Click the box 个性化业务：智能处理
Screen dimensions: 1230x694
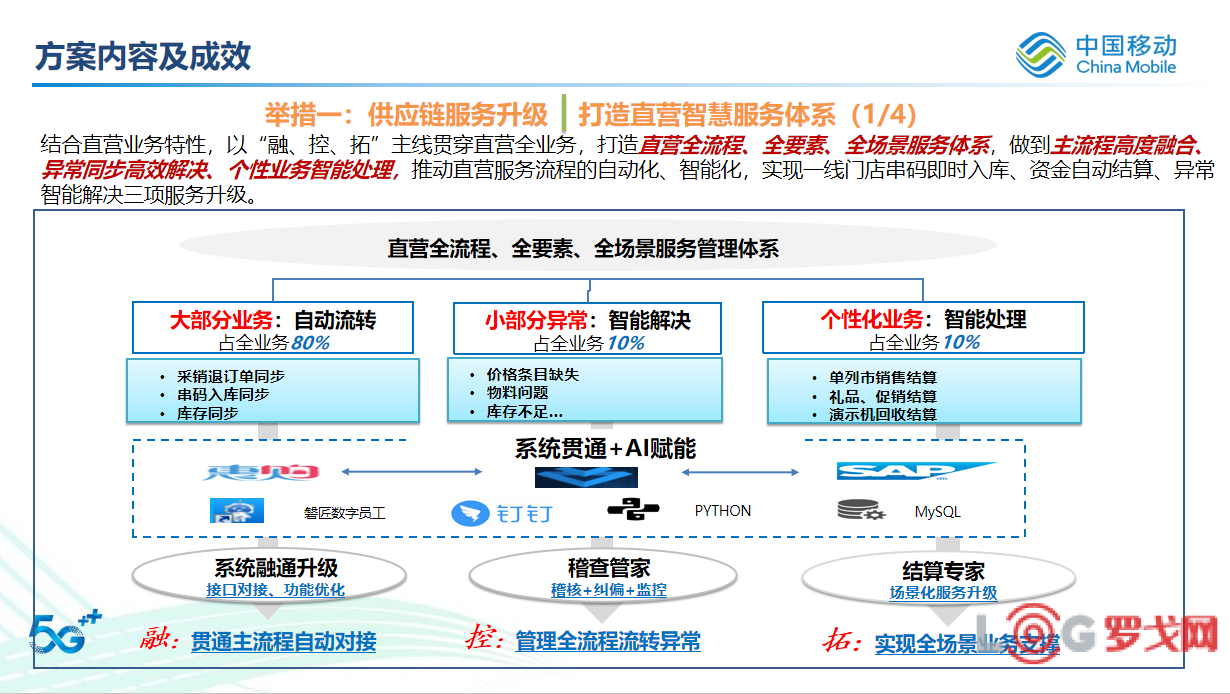[x=923, y=327]
